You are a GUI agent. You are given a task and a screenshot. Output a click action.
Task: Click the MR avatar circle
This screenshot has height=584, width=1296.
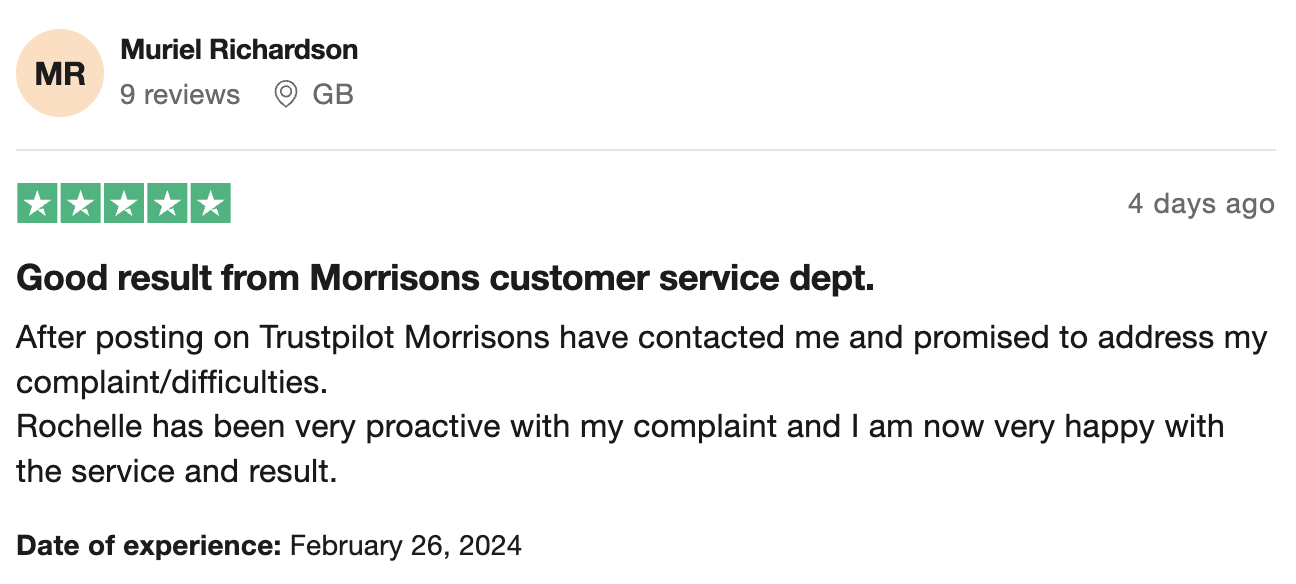pyautogui.click(x=61, y=73)
